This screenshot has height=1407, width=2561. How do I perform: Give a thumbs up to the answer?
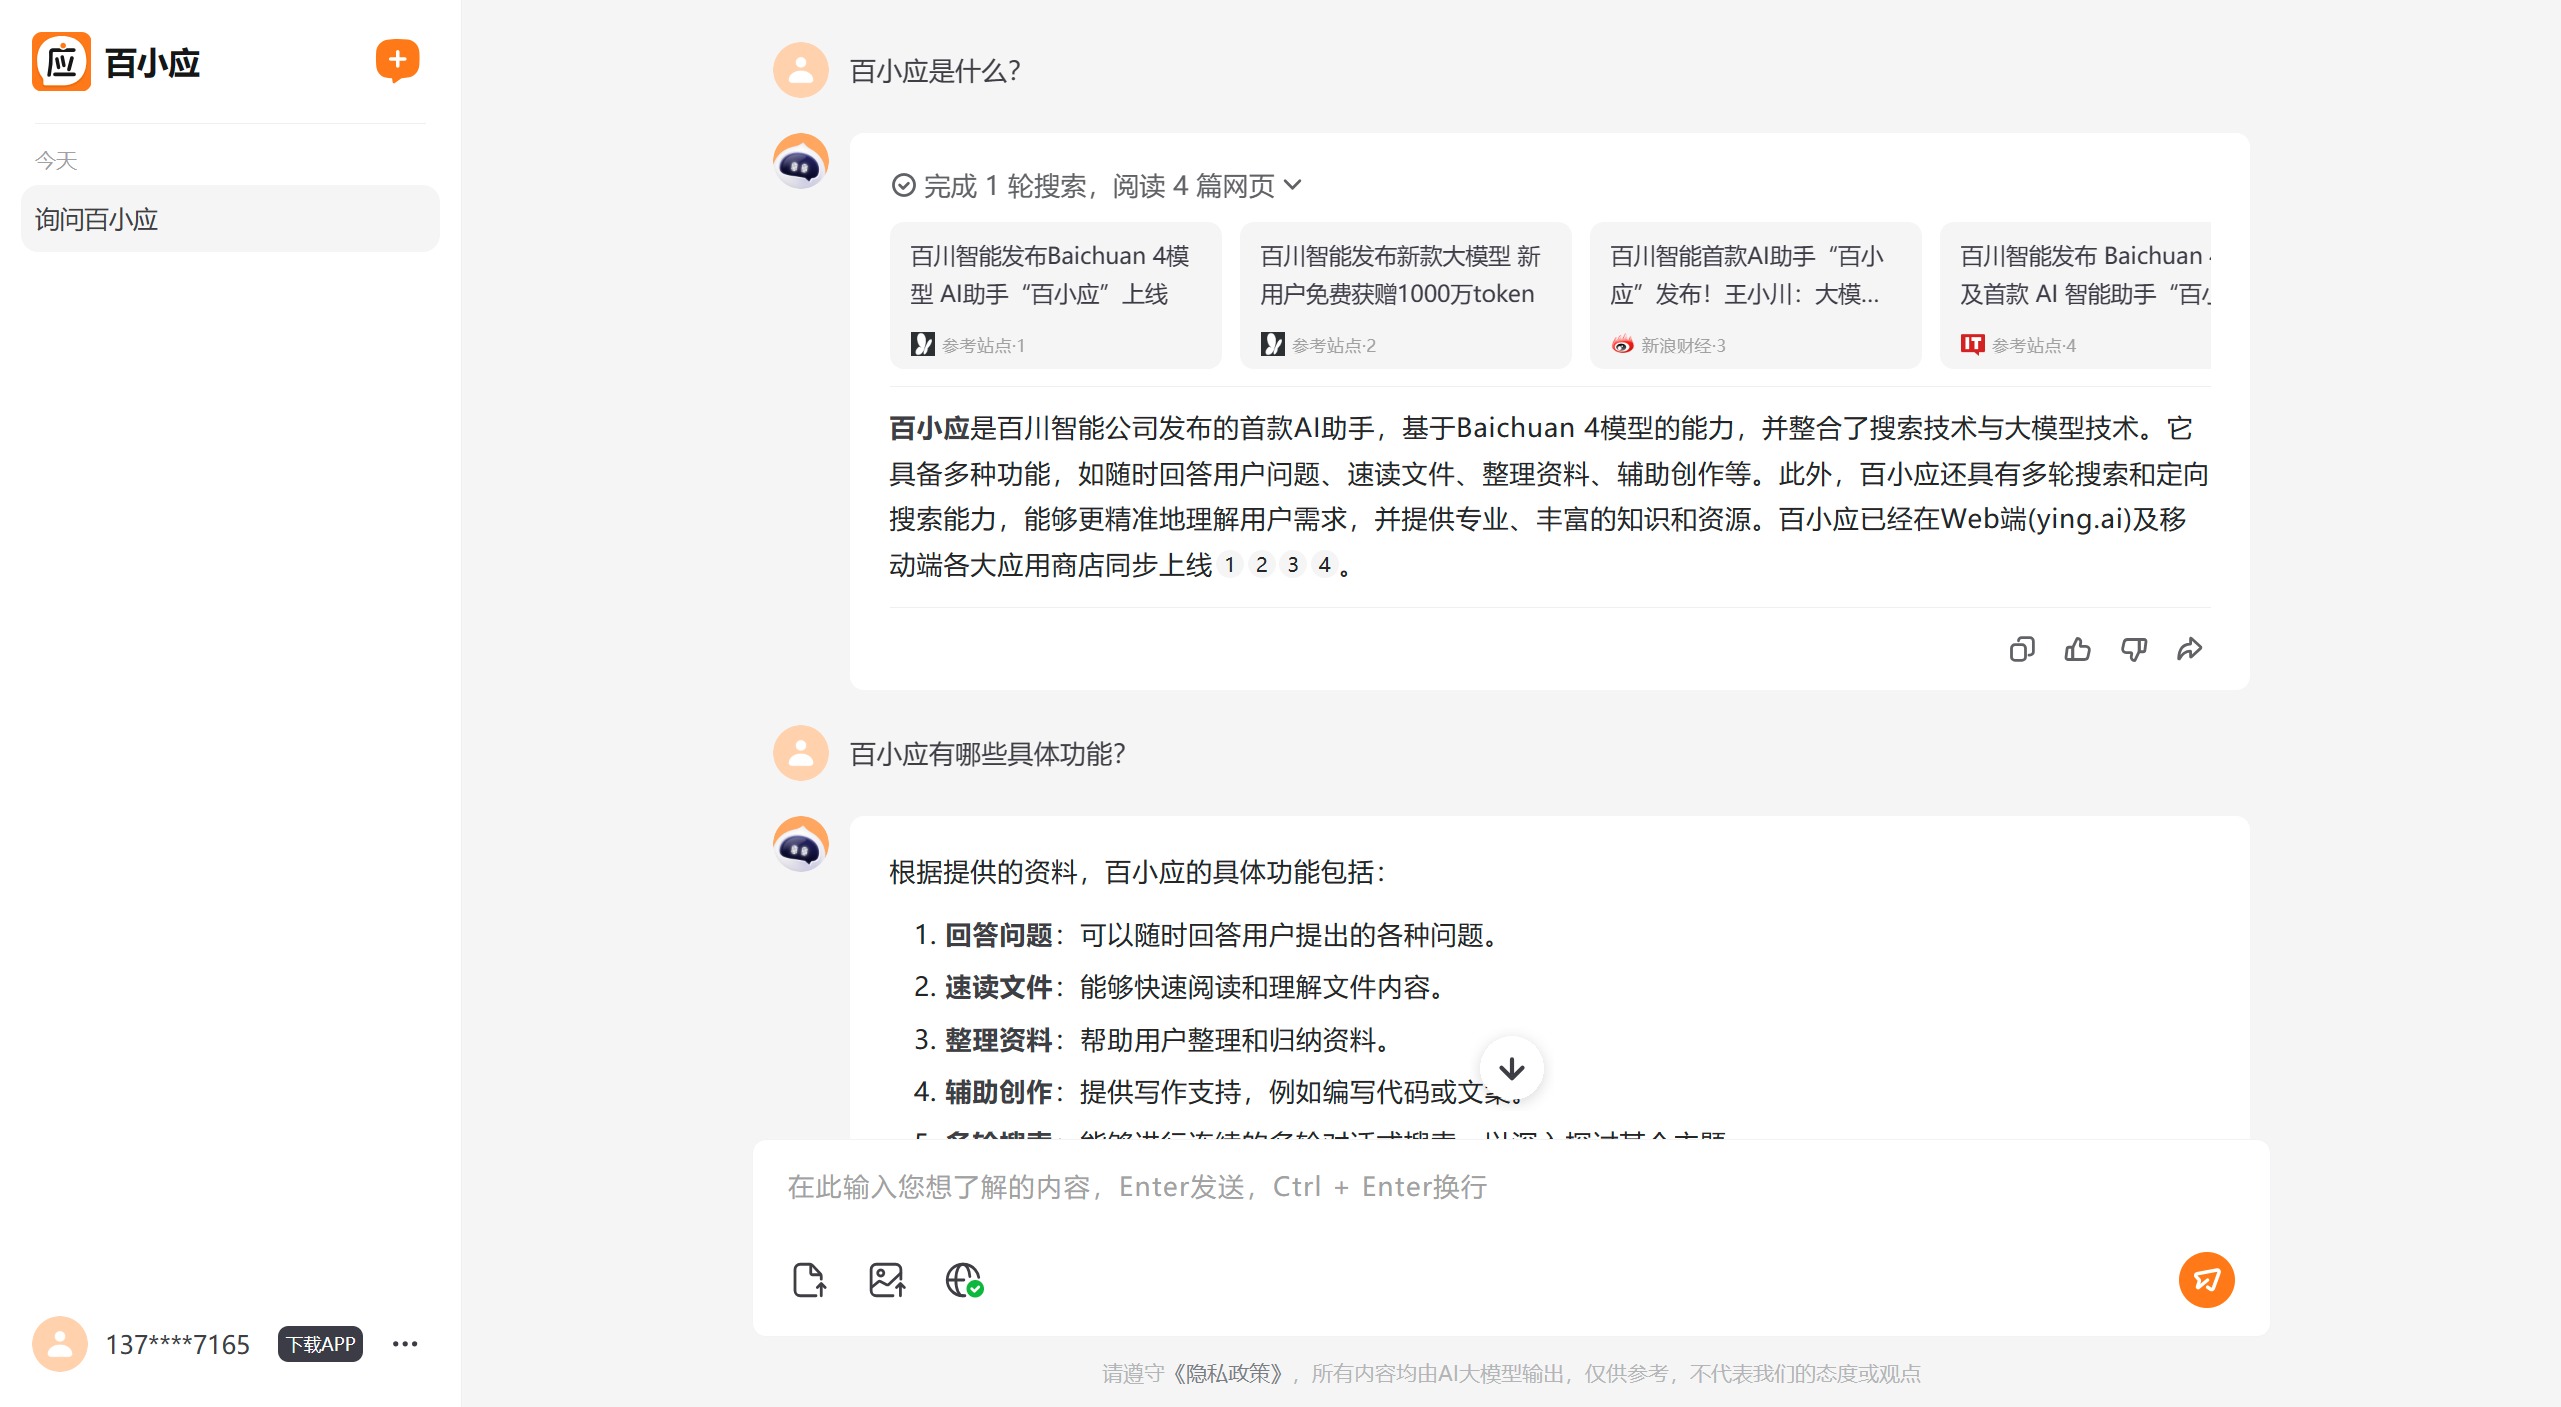(x=2078, y=648)
